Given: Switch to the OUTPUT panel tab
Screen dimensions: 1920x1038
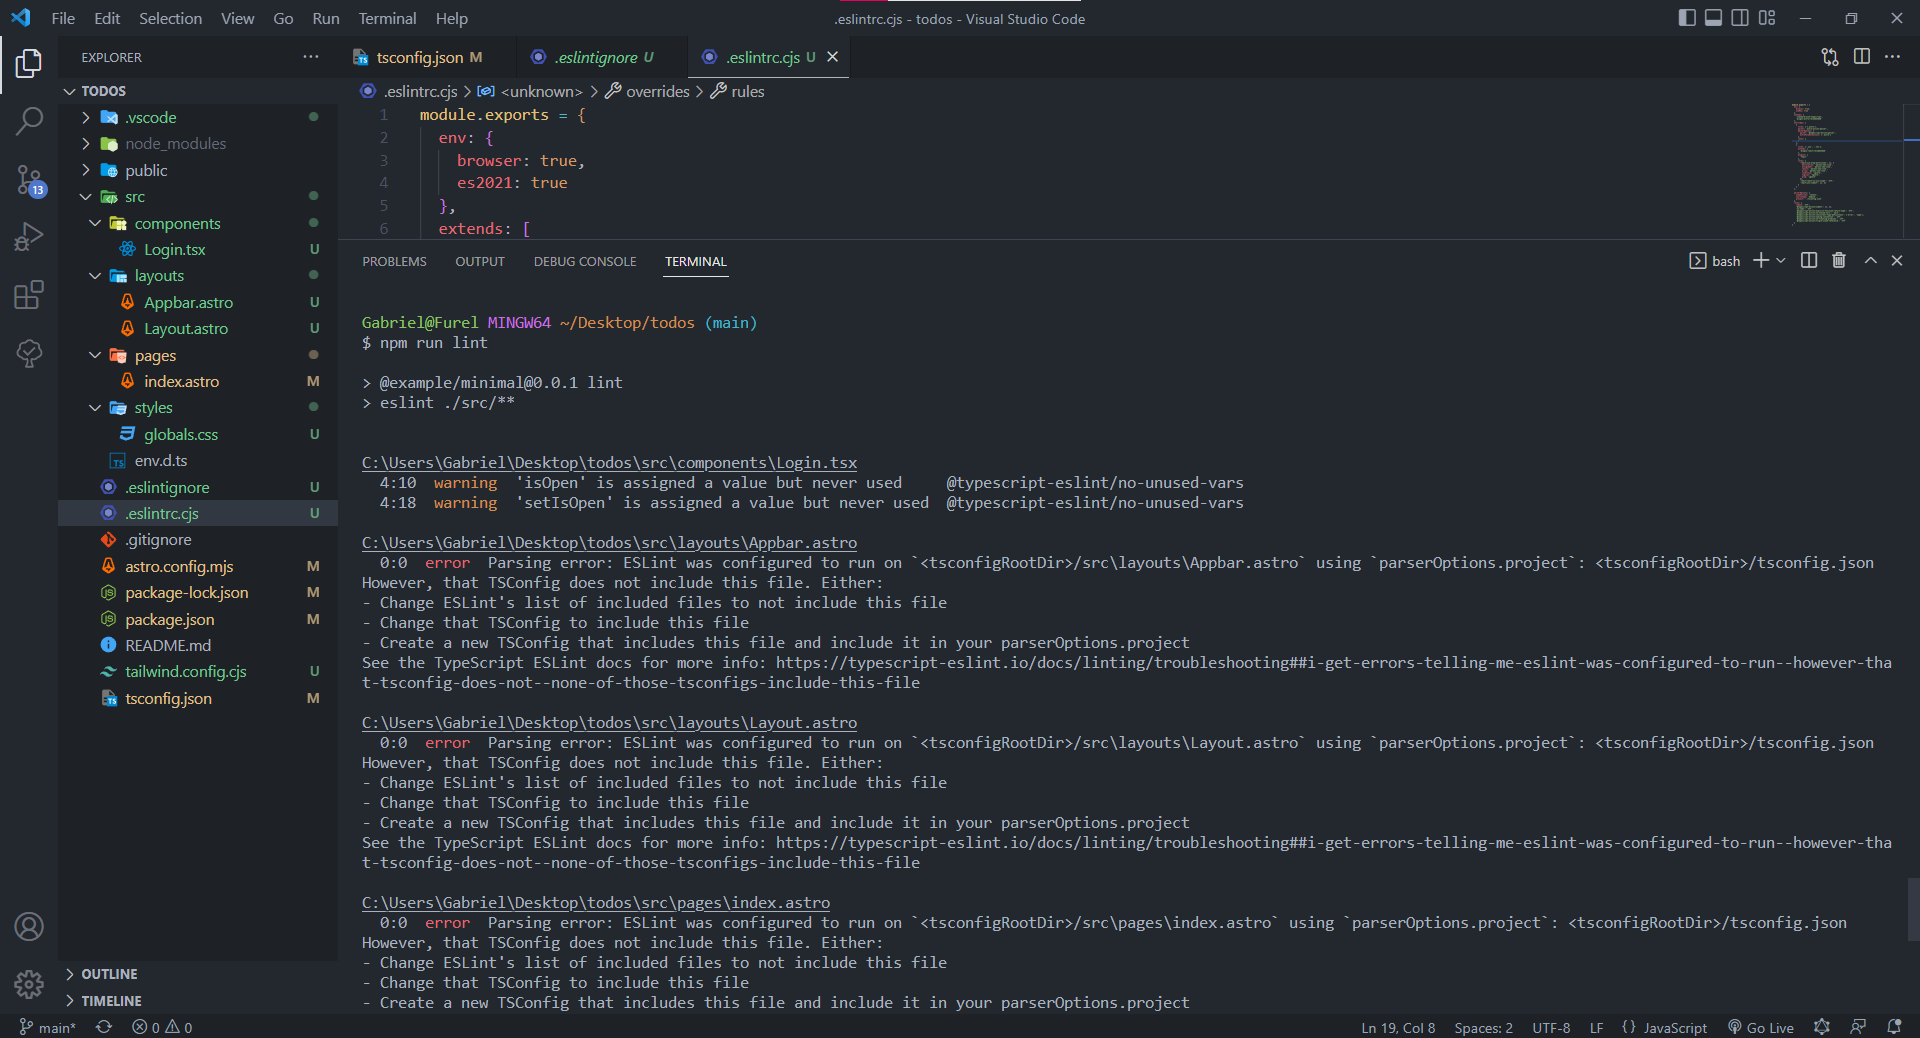Looking at the screenshot, I should tap(480, 261).
